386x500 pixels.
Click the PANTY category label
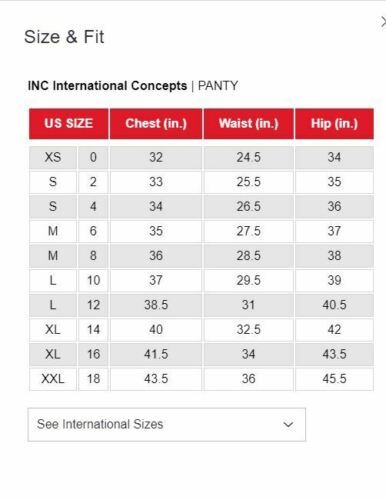pos(218,86)
